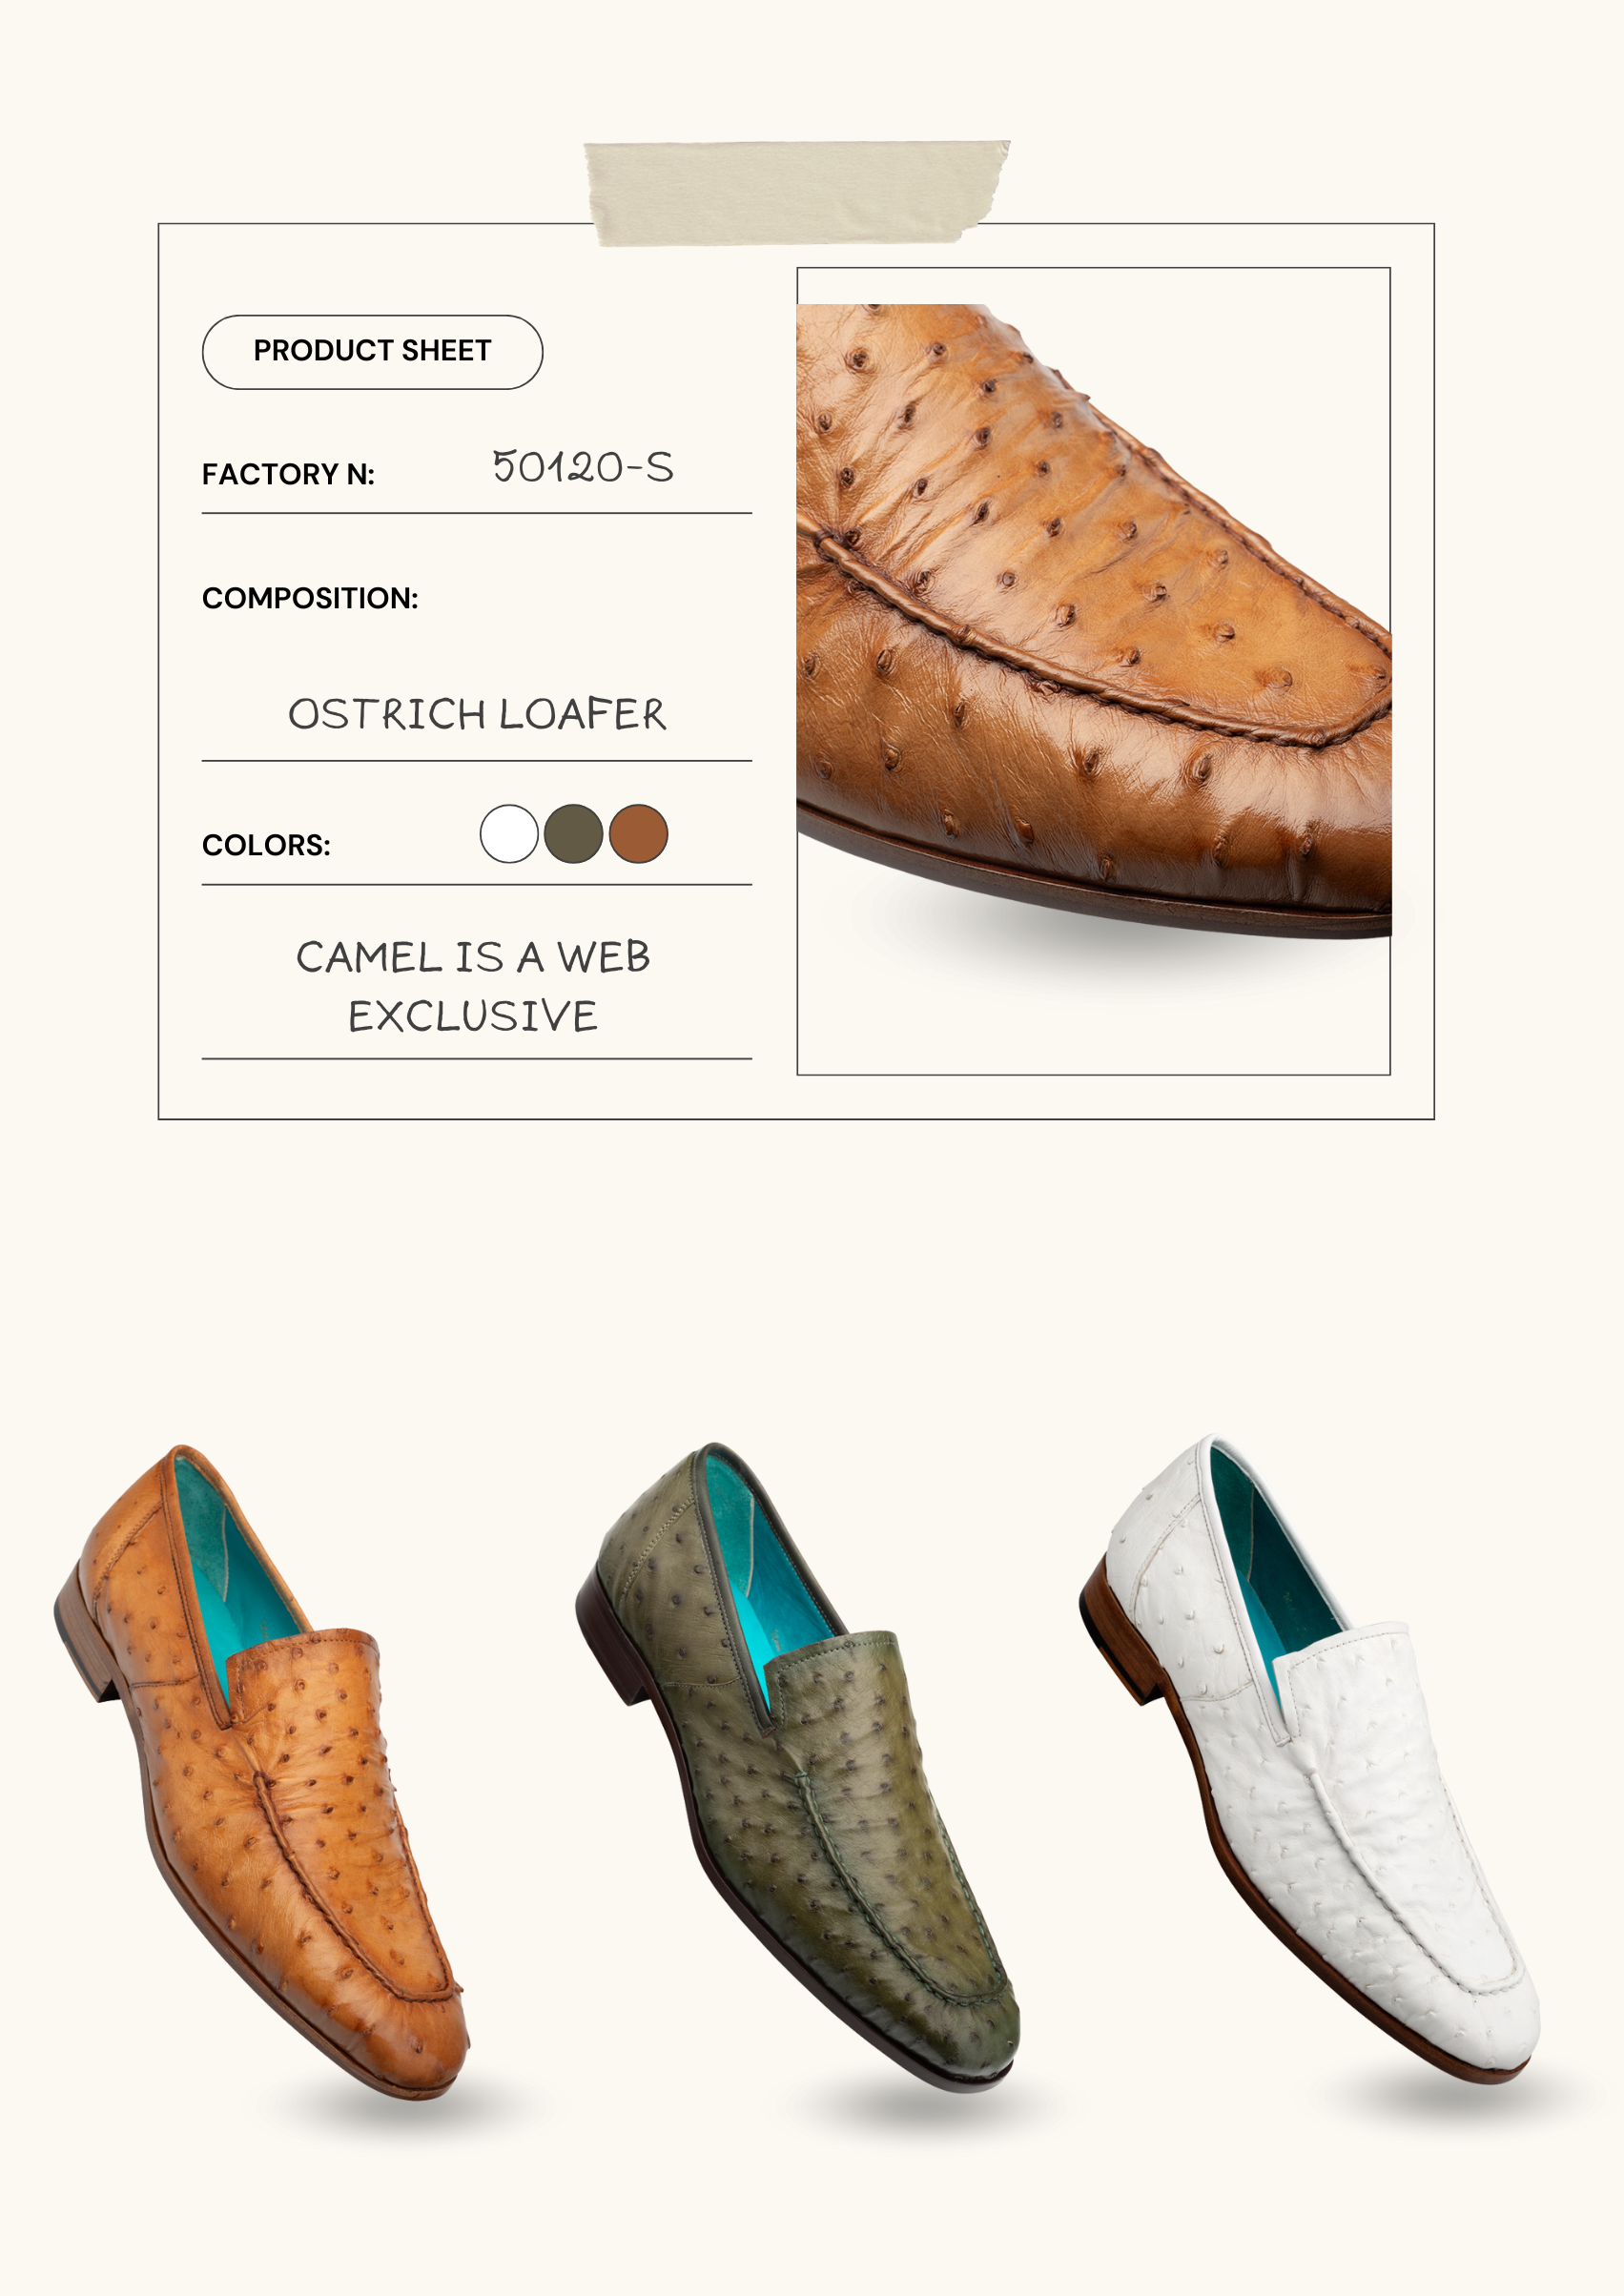Viewport: 1624px width, 2296px height.
Task: Click the CAMEL IS A WEB EXCLUSIVE note
Action: [x=473, y=986]
